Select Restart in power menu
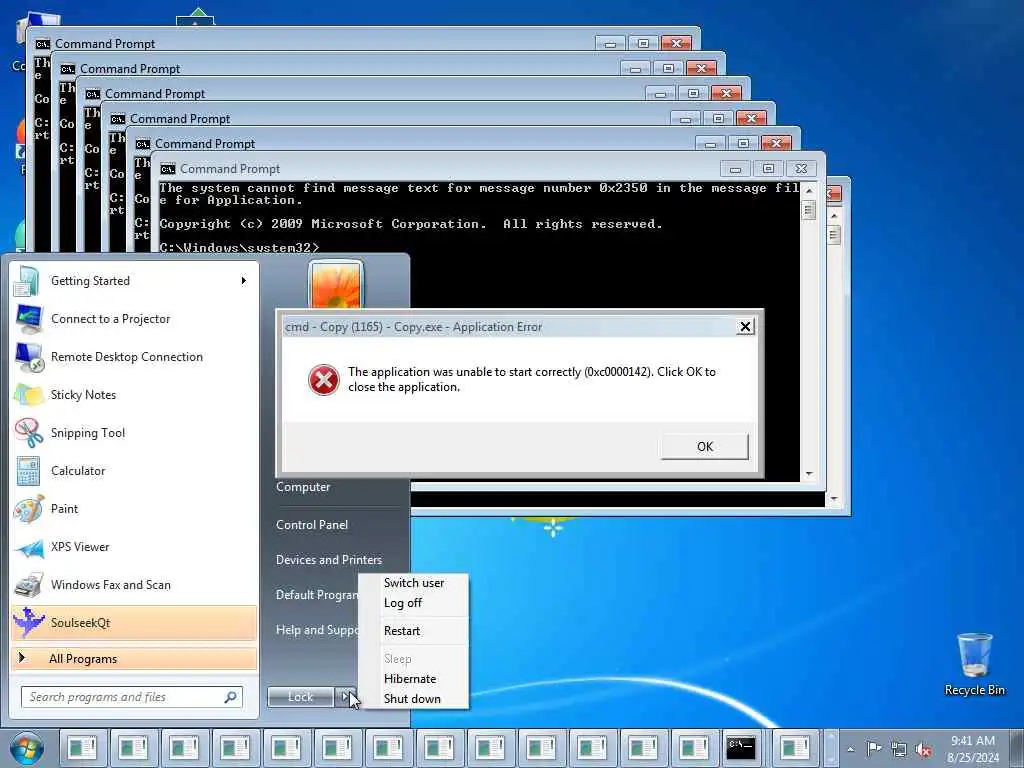The image size is (1024, 768). (x=414, y=631)
